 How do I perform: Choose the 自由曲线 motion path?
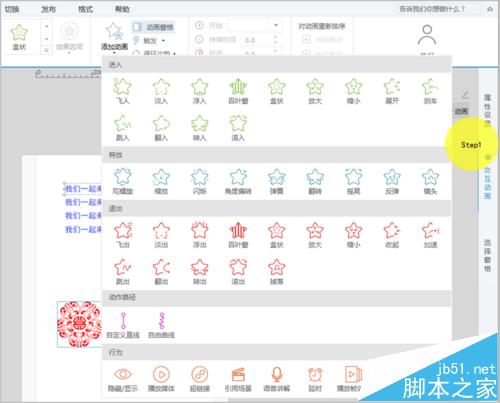161,325
